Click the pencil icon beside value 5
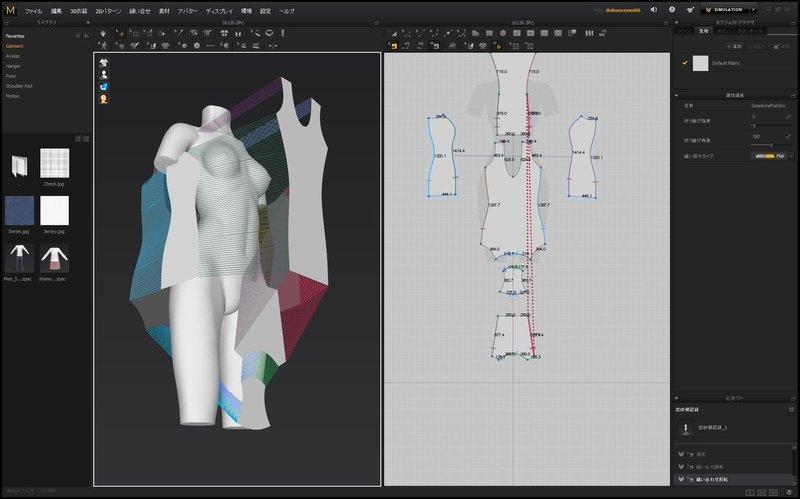800x499 pixels. [789, 117]
